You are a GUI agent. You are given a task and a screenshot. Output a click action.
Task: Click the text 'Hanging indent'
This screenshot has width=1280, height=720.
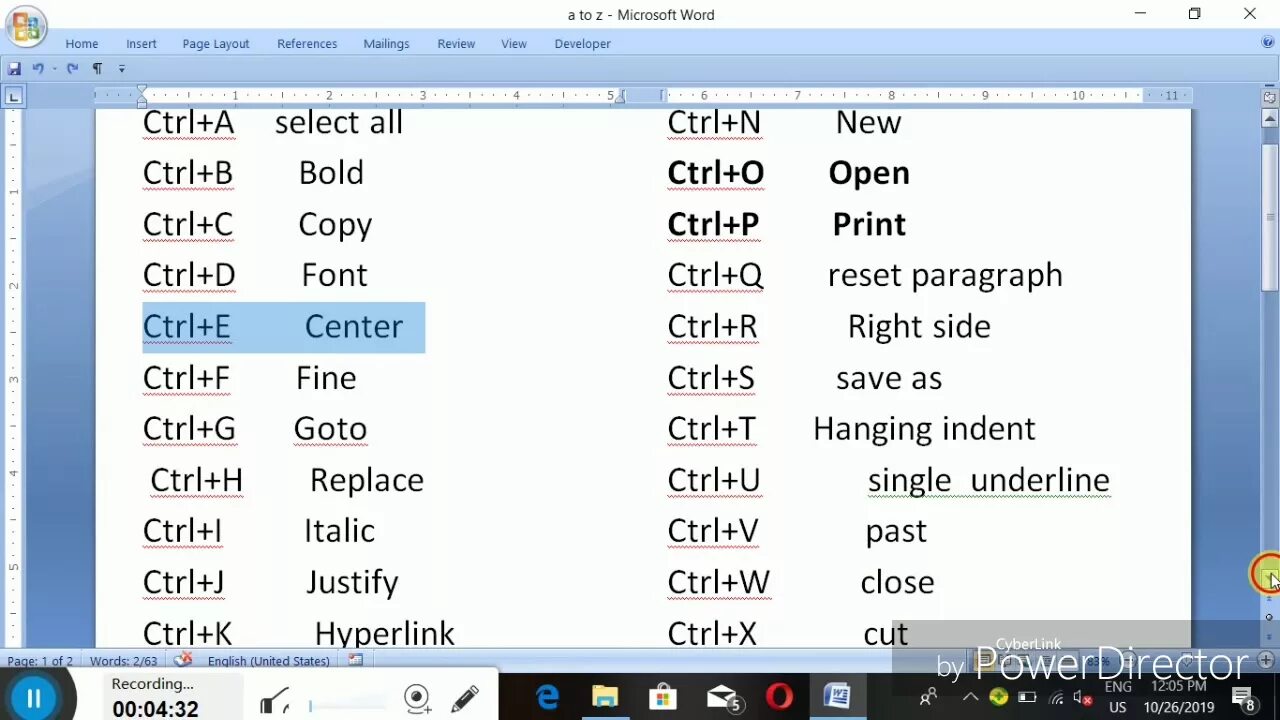924,430
